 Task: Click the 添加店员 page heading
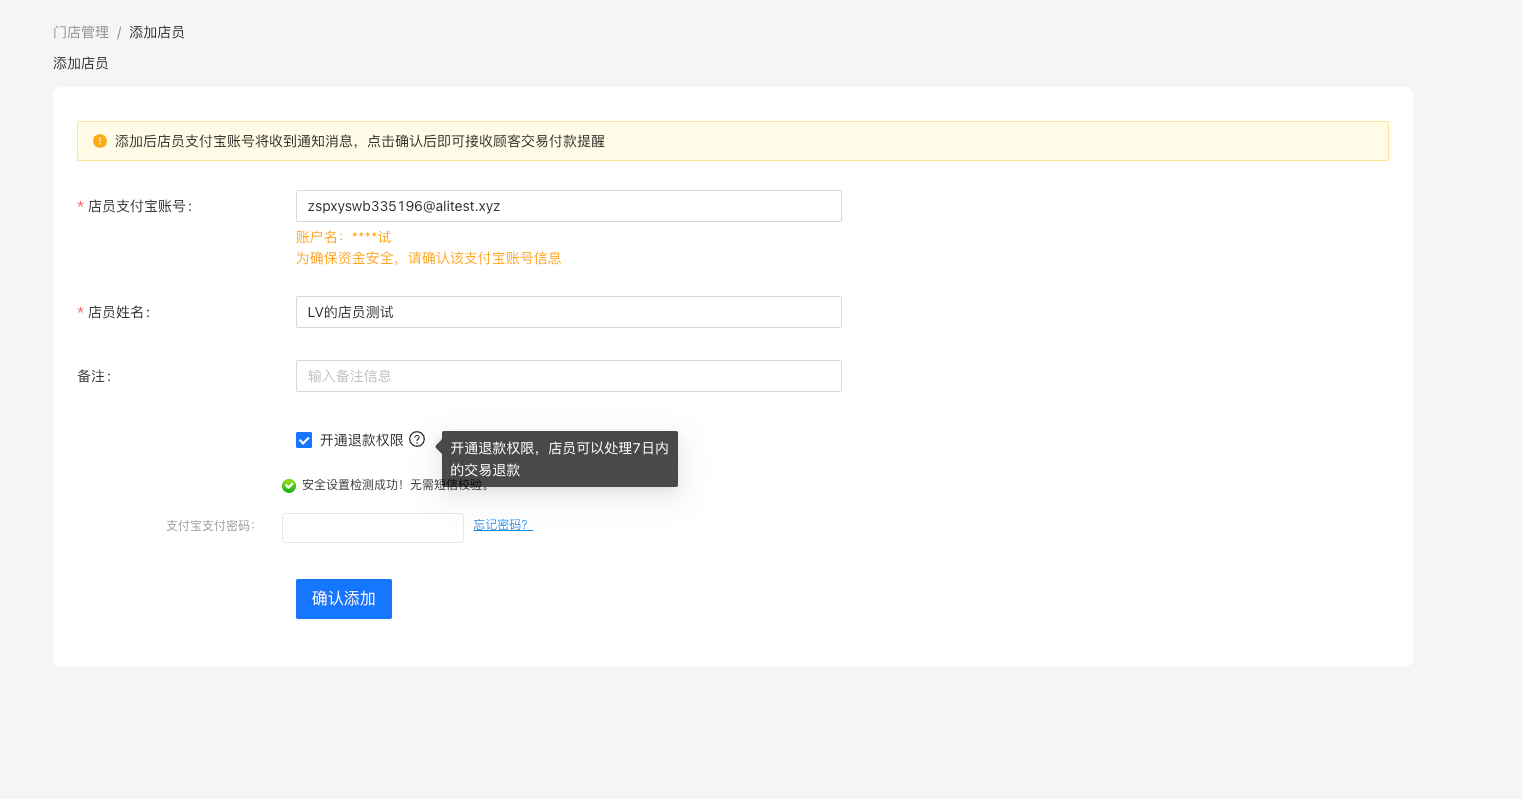(x=81, y=63)
